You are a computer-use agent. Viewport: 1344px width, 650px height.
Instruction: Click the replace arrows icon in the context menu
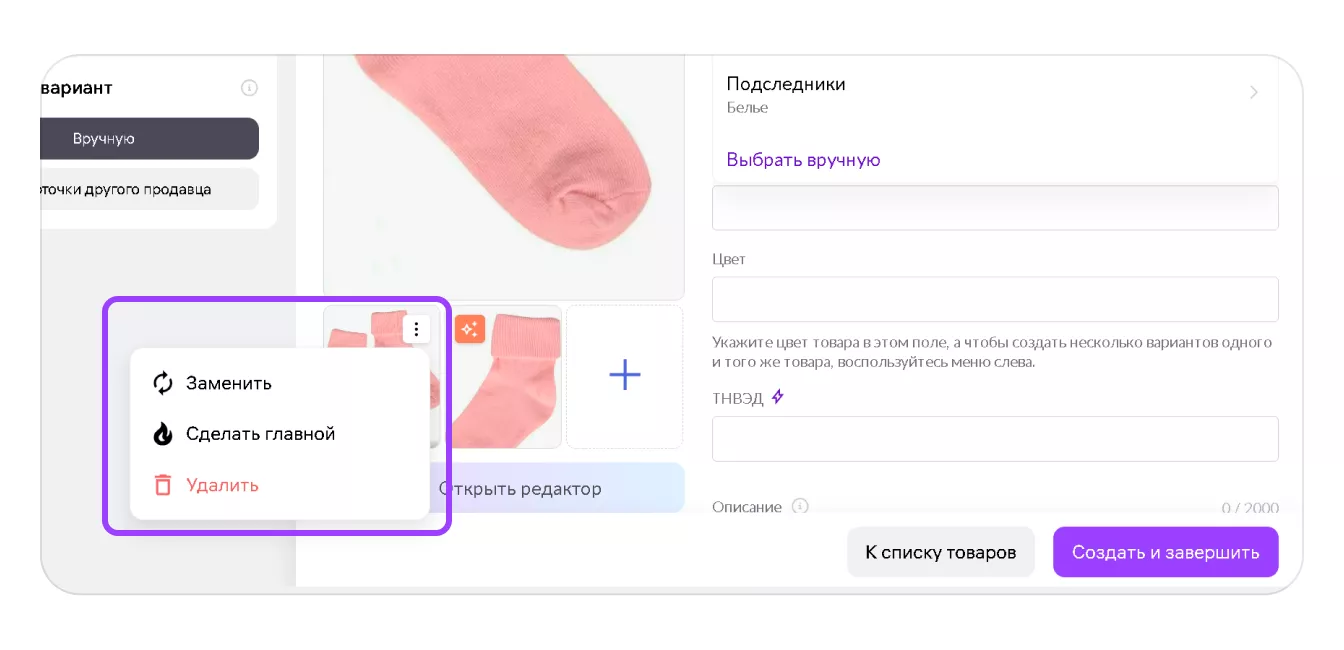pyautogui.click(x=163, y=383)
